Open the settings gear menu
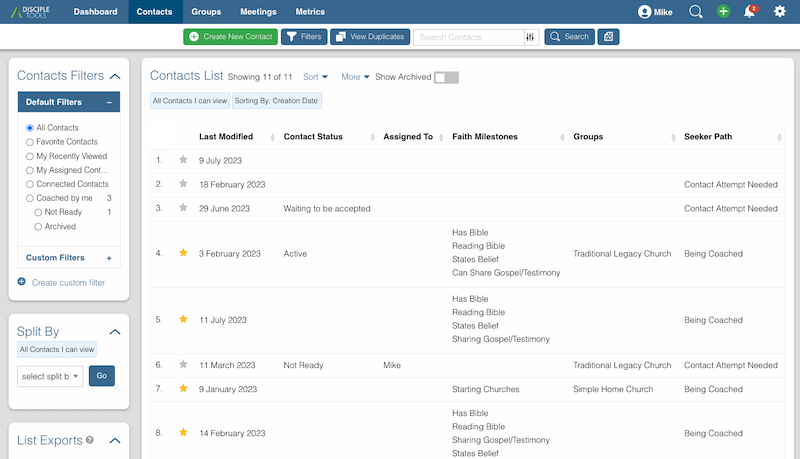This screenshot has height=459, width=800. pos(780,12)
